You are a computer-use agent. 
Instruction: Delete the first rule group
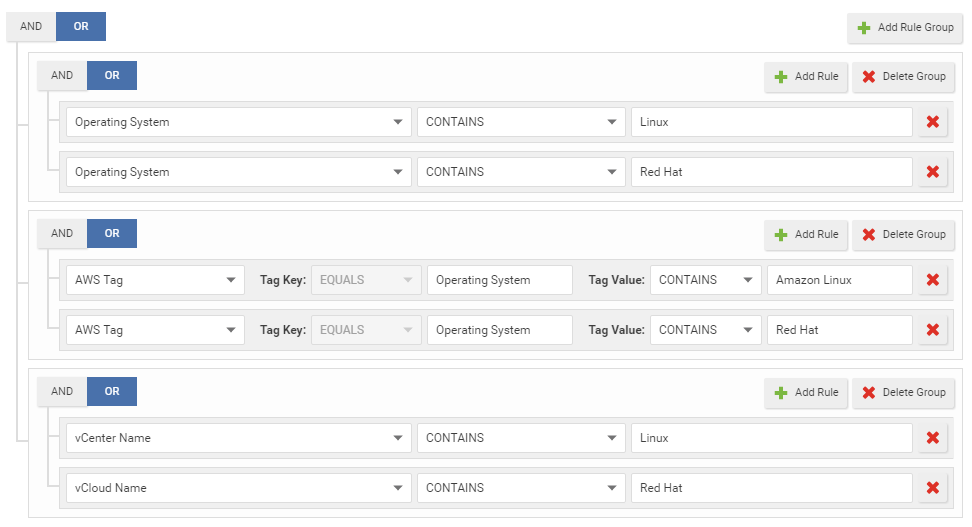pyautogui.click(x=903, y=76)
